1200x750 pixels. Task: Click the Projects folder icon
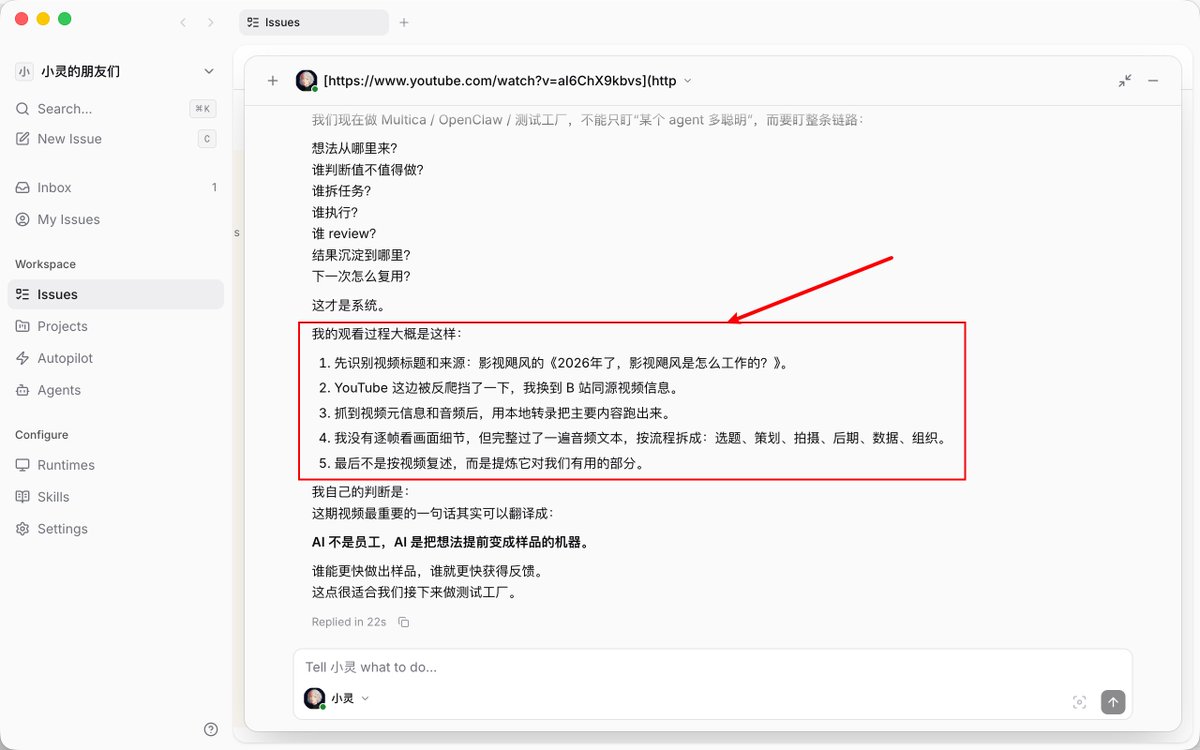click(x=22, y=326)
